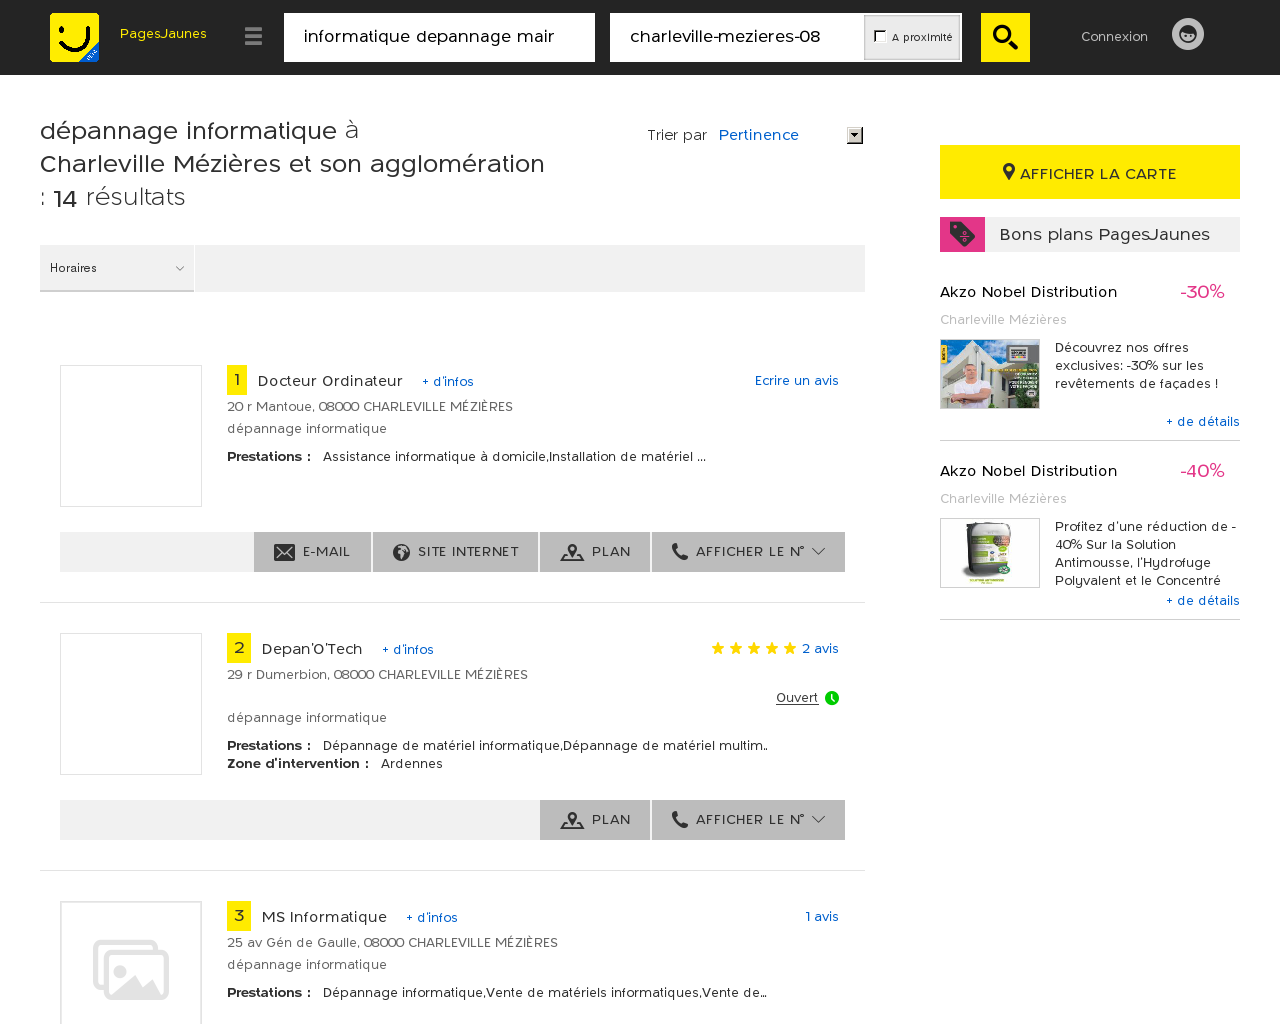Image resolution: width=1280 pixels, height=1024 pixels.
Task: Click the 2 avis link
Action: tap(820, 648)
